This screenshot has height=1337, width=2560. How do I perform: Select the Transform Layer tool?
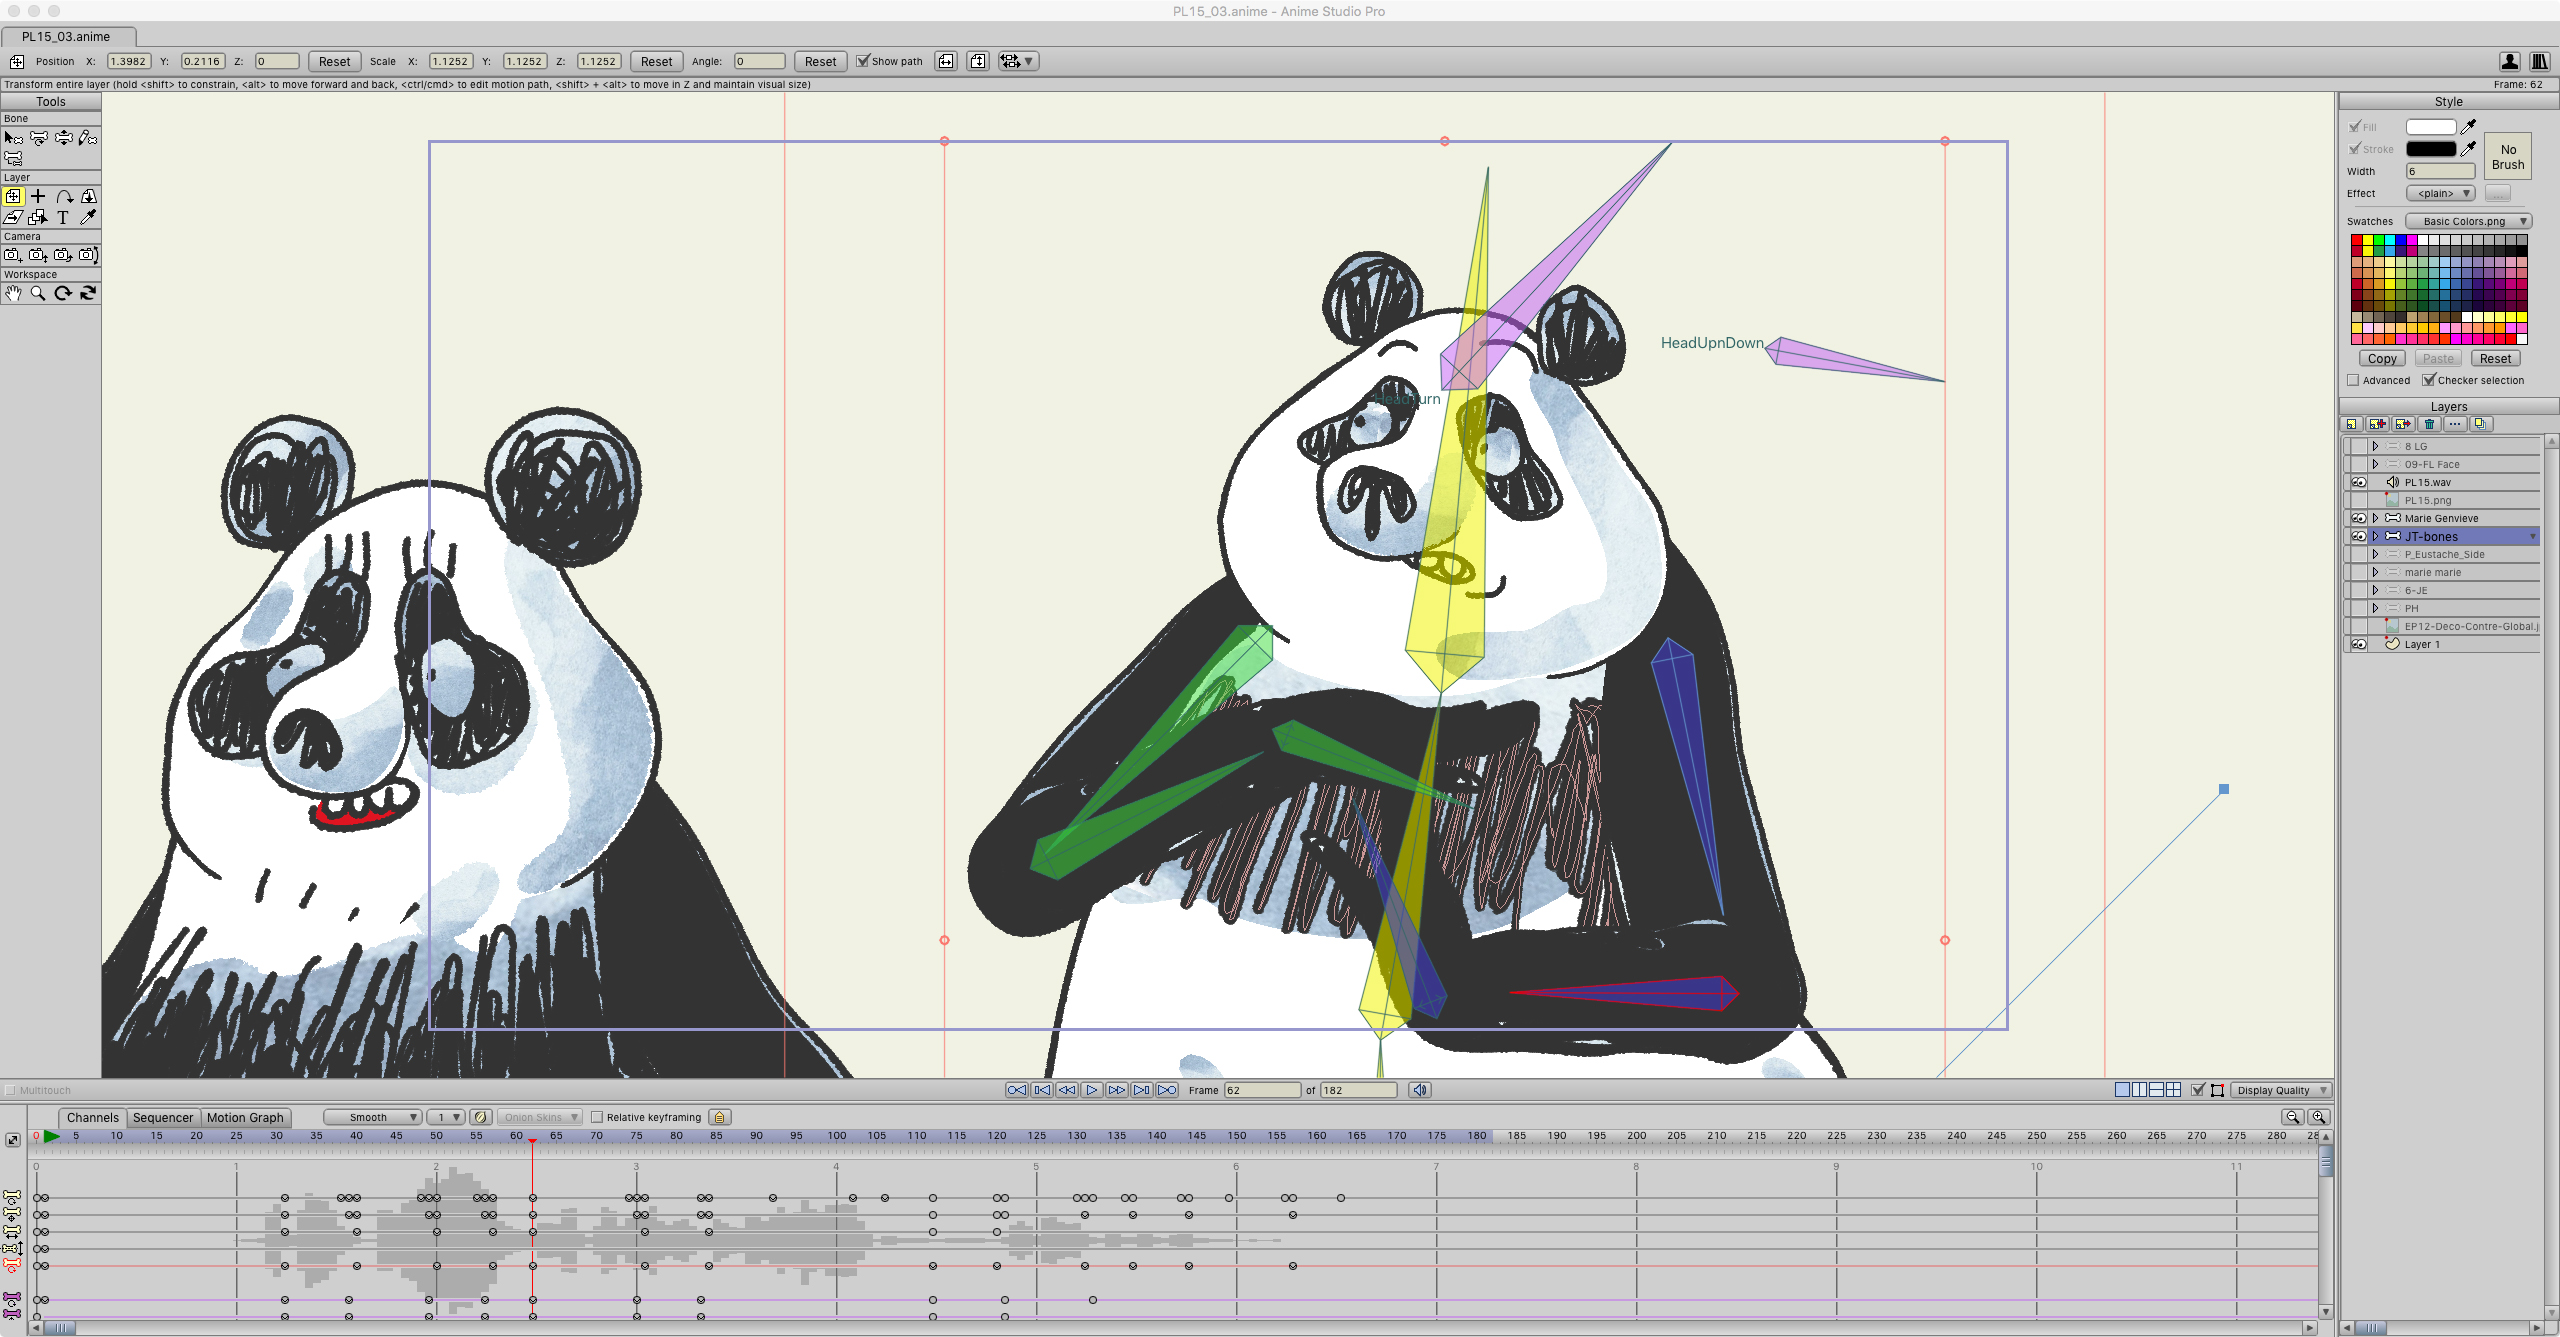(x=13, y=196)
